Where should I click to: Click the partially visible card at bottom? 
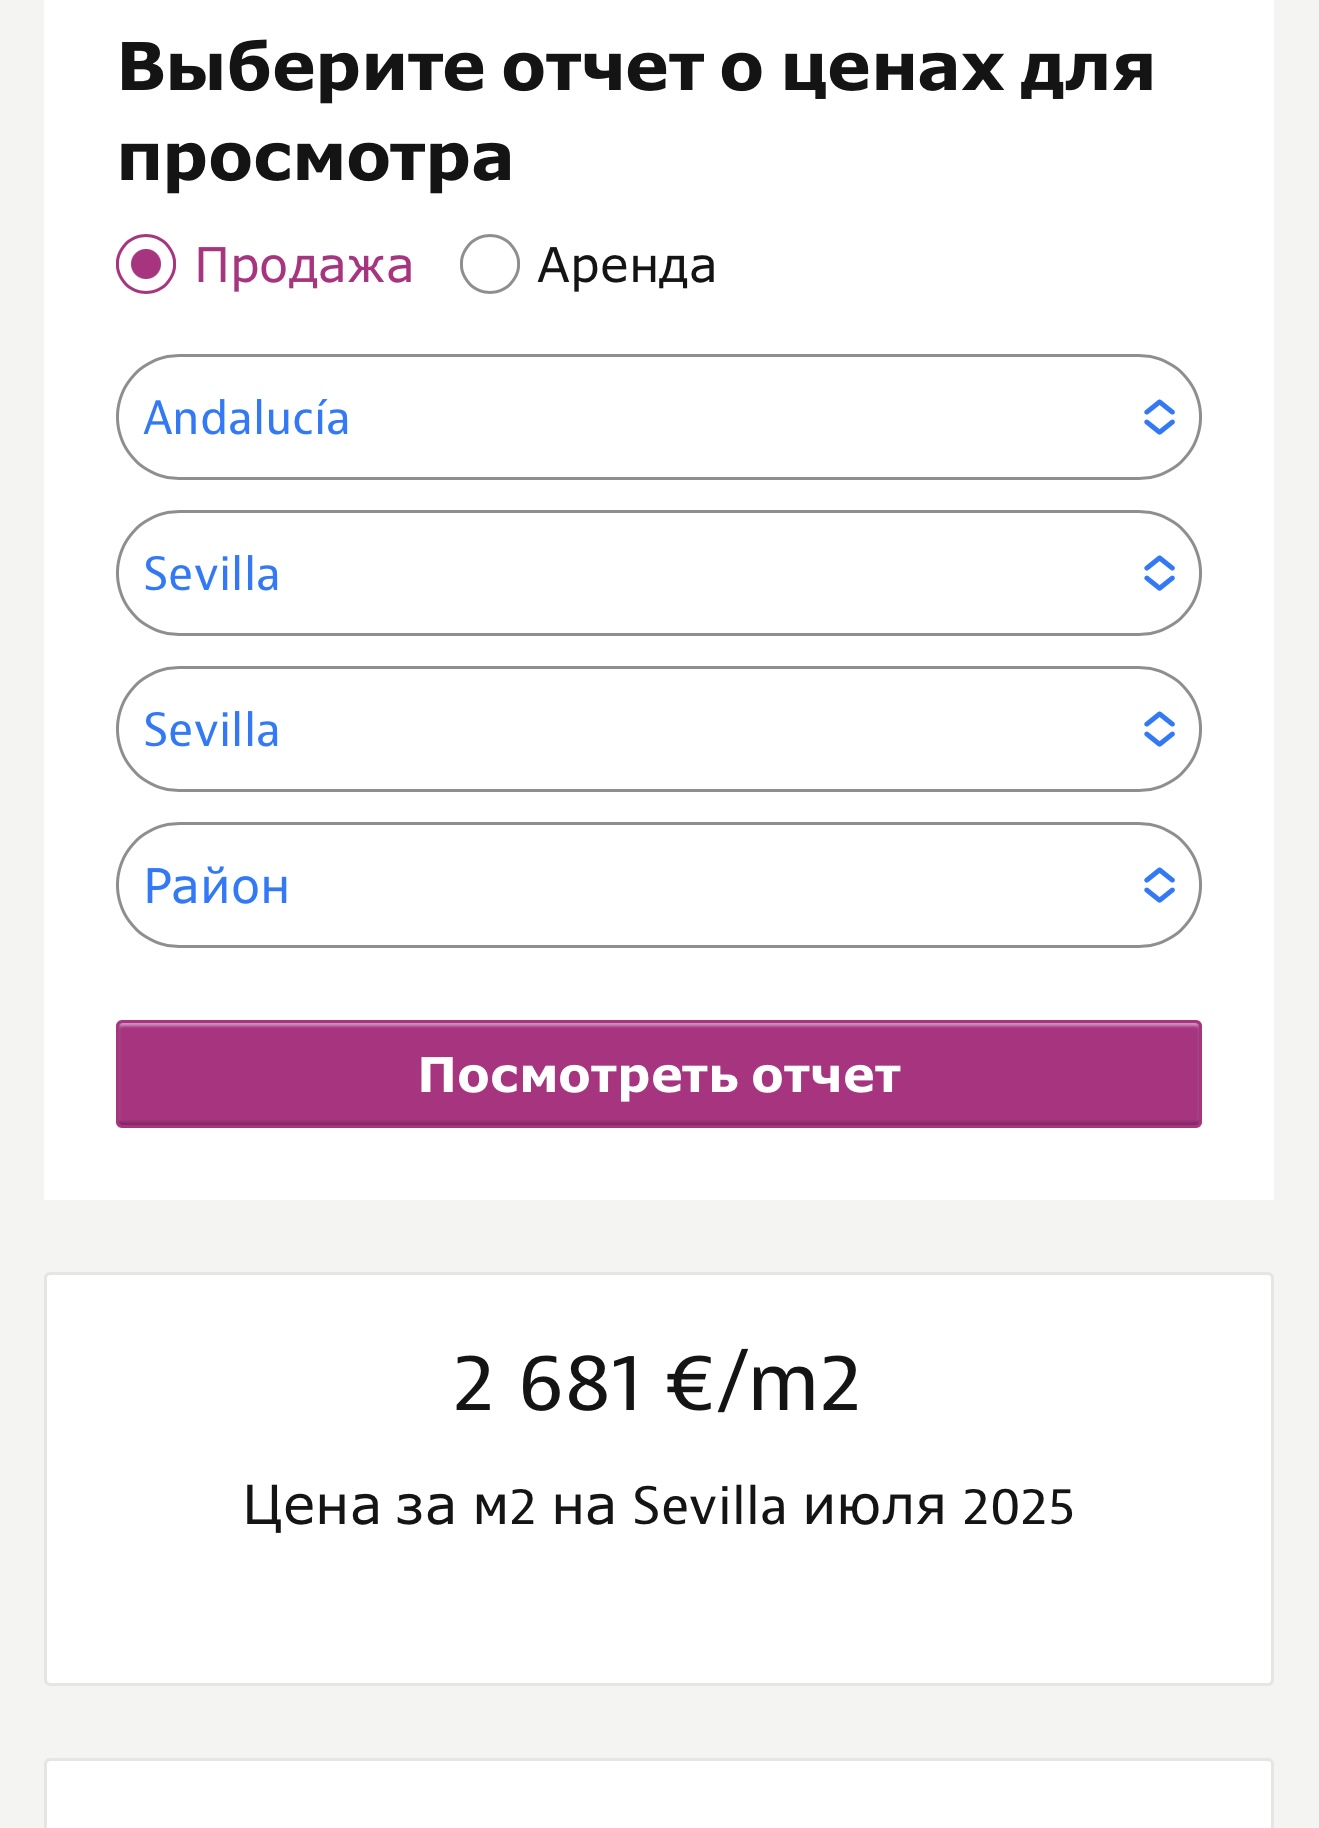(x=658, y=1796)
